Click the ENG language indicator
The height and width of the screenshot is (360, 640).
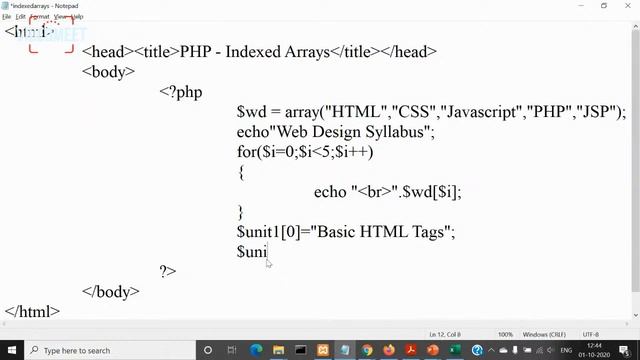click(566, 350)
